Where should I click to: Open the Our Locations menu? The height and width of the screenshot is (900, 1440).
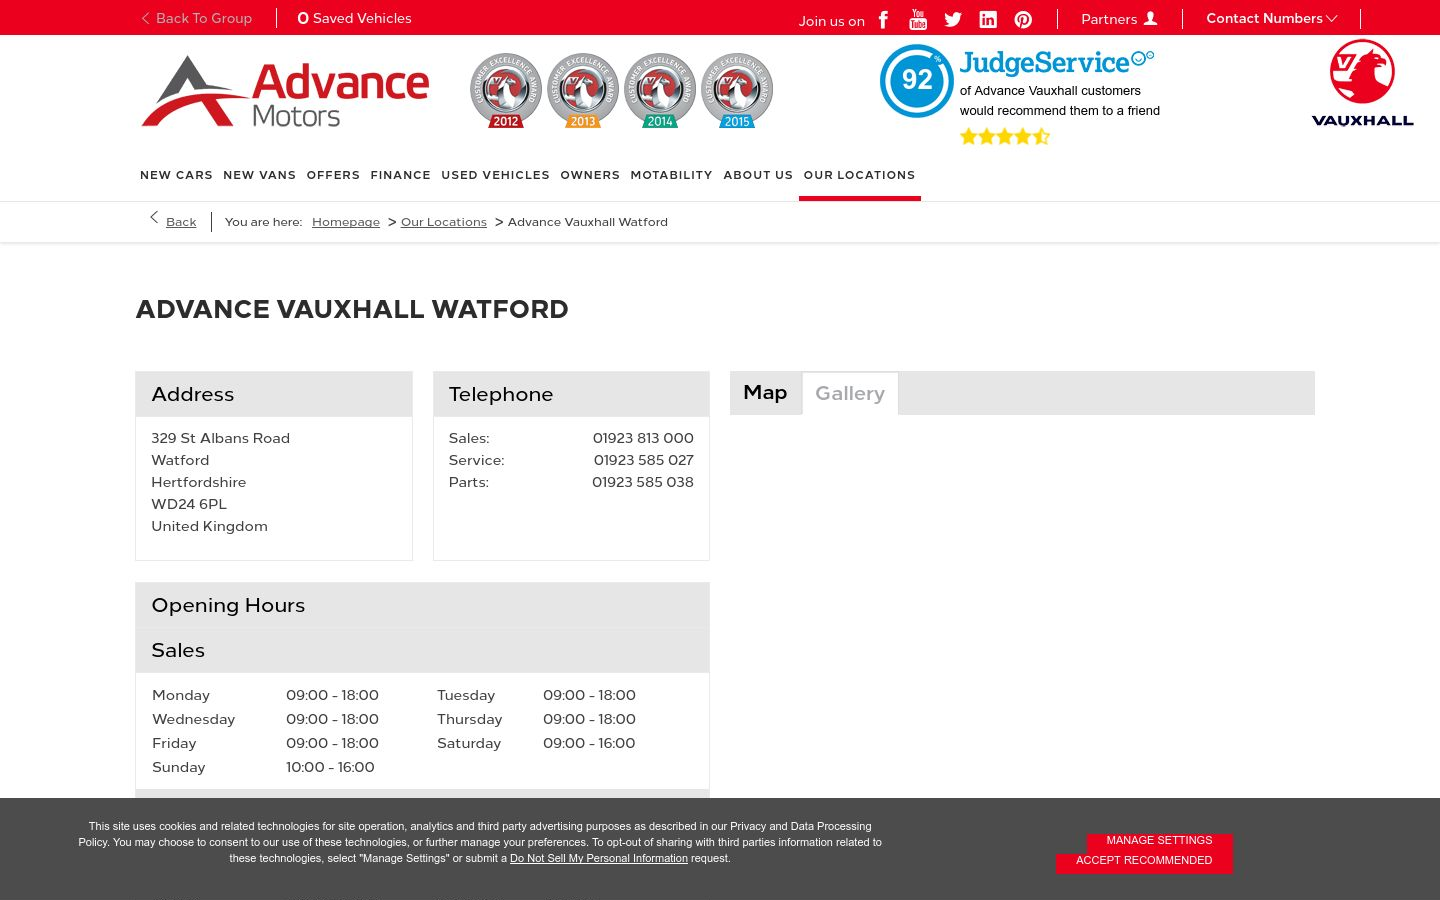(859, 175)
